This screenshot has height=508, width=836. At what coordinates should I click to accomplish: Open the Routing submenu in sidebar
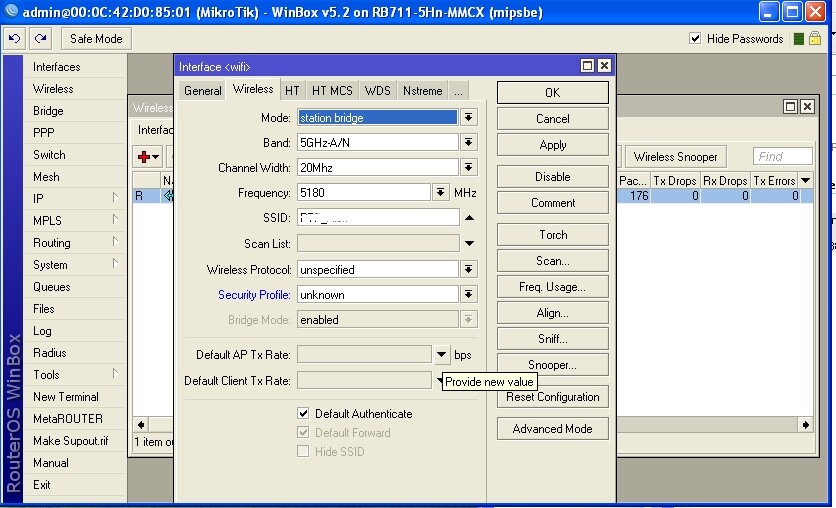click(75, 243)
